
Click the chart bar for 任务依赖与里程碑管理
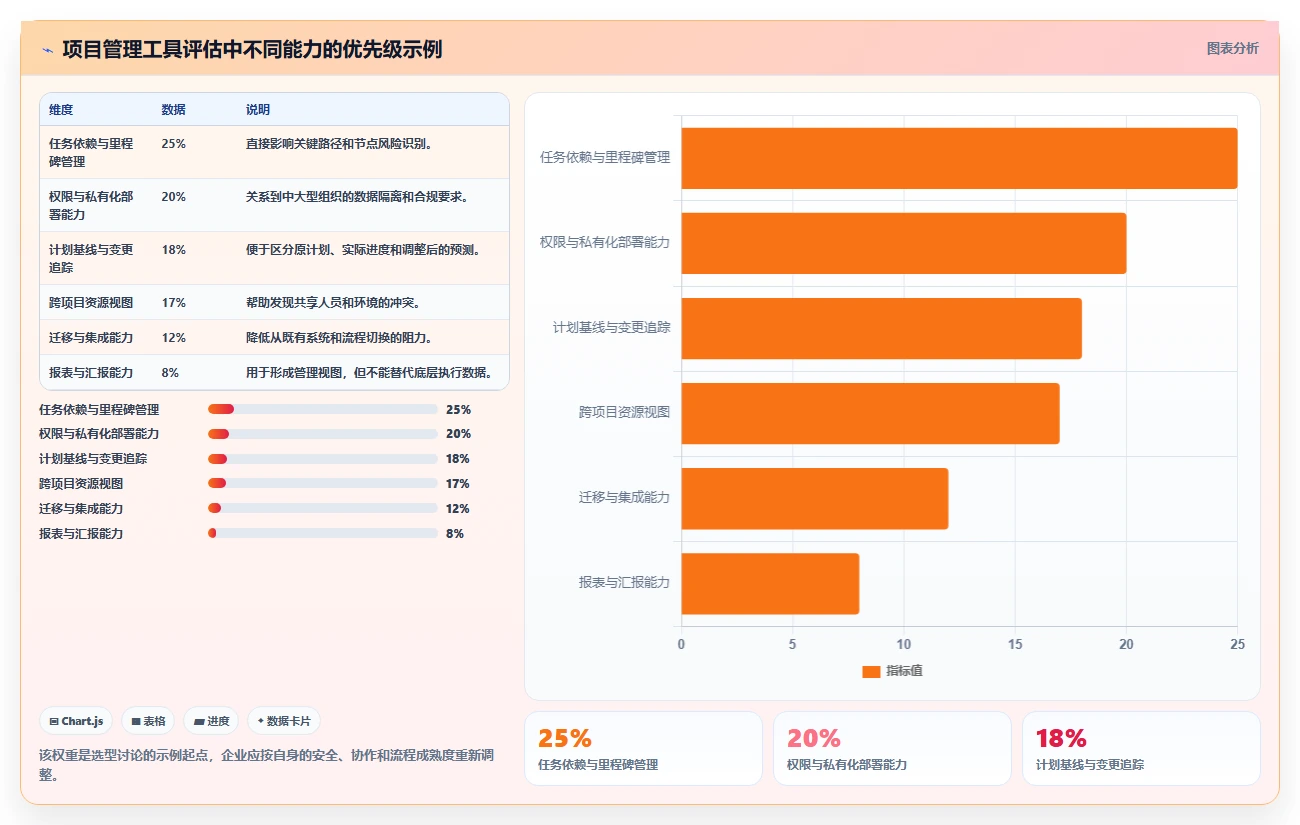[959, 158]
